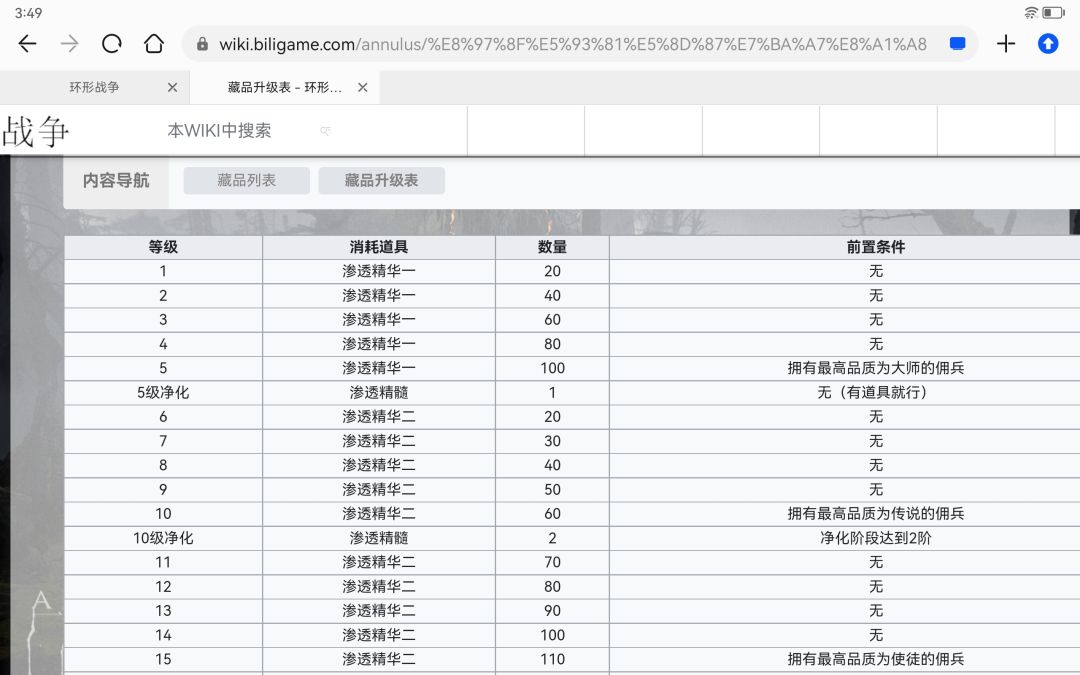Open the 藏品升级表 navigation button
The height and width of the screenshot is (675, 1080).
382,180
